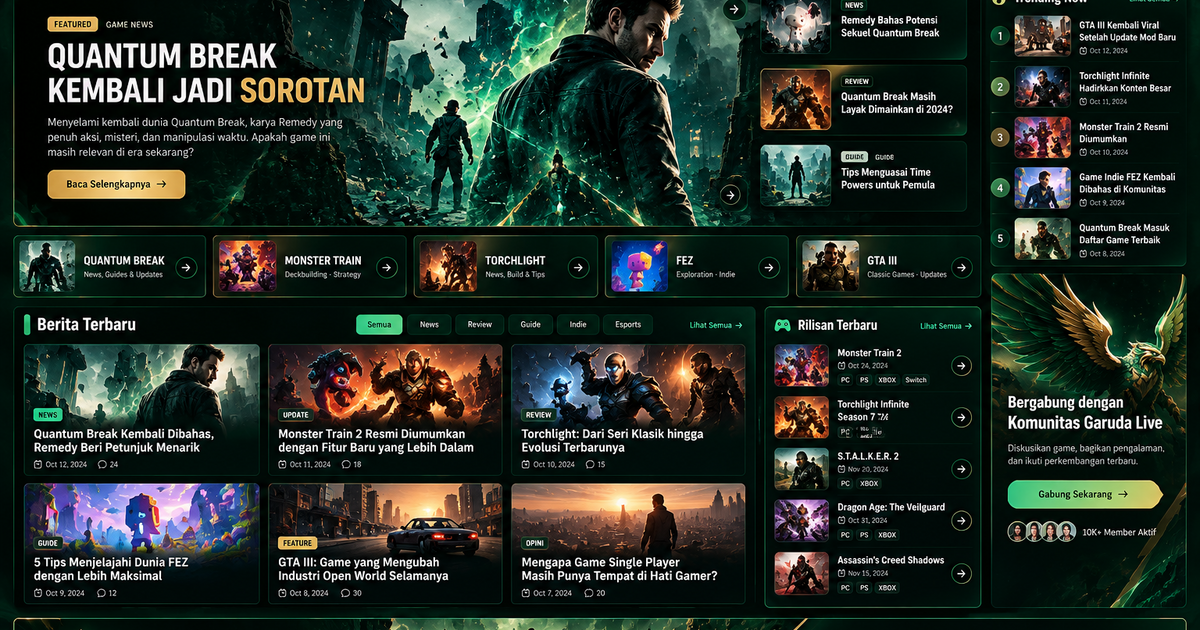The image size is (1200, 630).
Task: Click arrow icon for Assassin's Creed Shadows
Action: tap(961, 573)
